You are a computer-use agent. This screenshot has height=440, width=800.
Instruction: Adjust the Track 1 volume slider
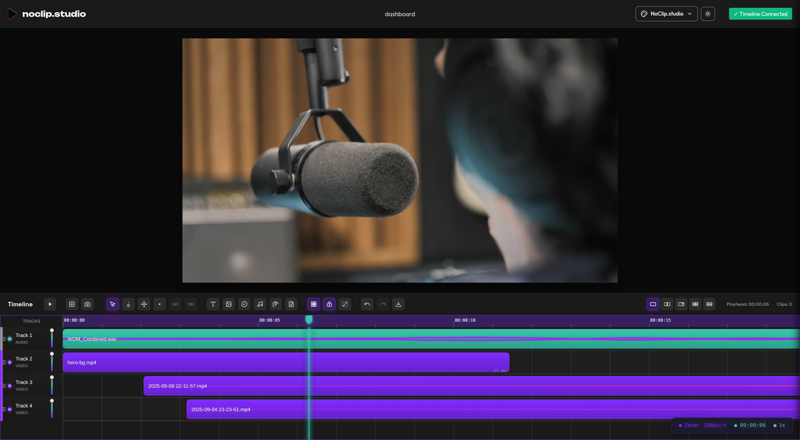pyautogui.click(x=52, y=338)
